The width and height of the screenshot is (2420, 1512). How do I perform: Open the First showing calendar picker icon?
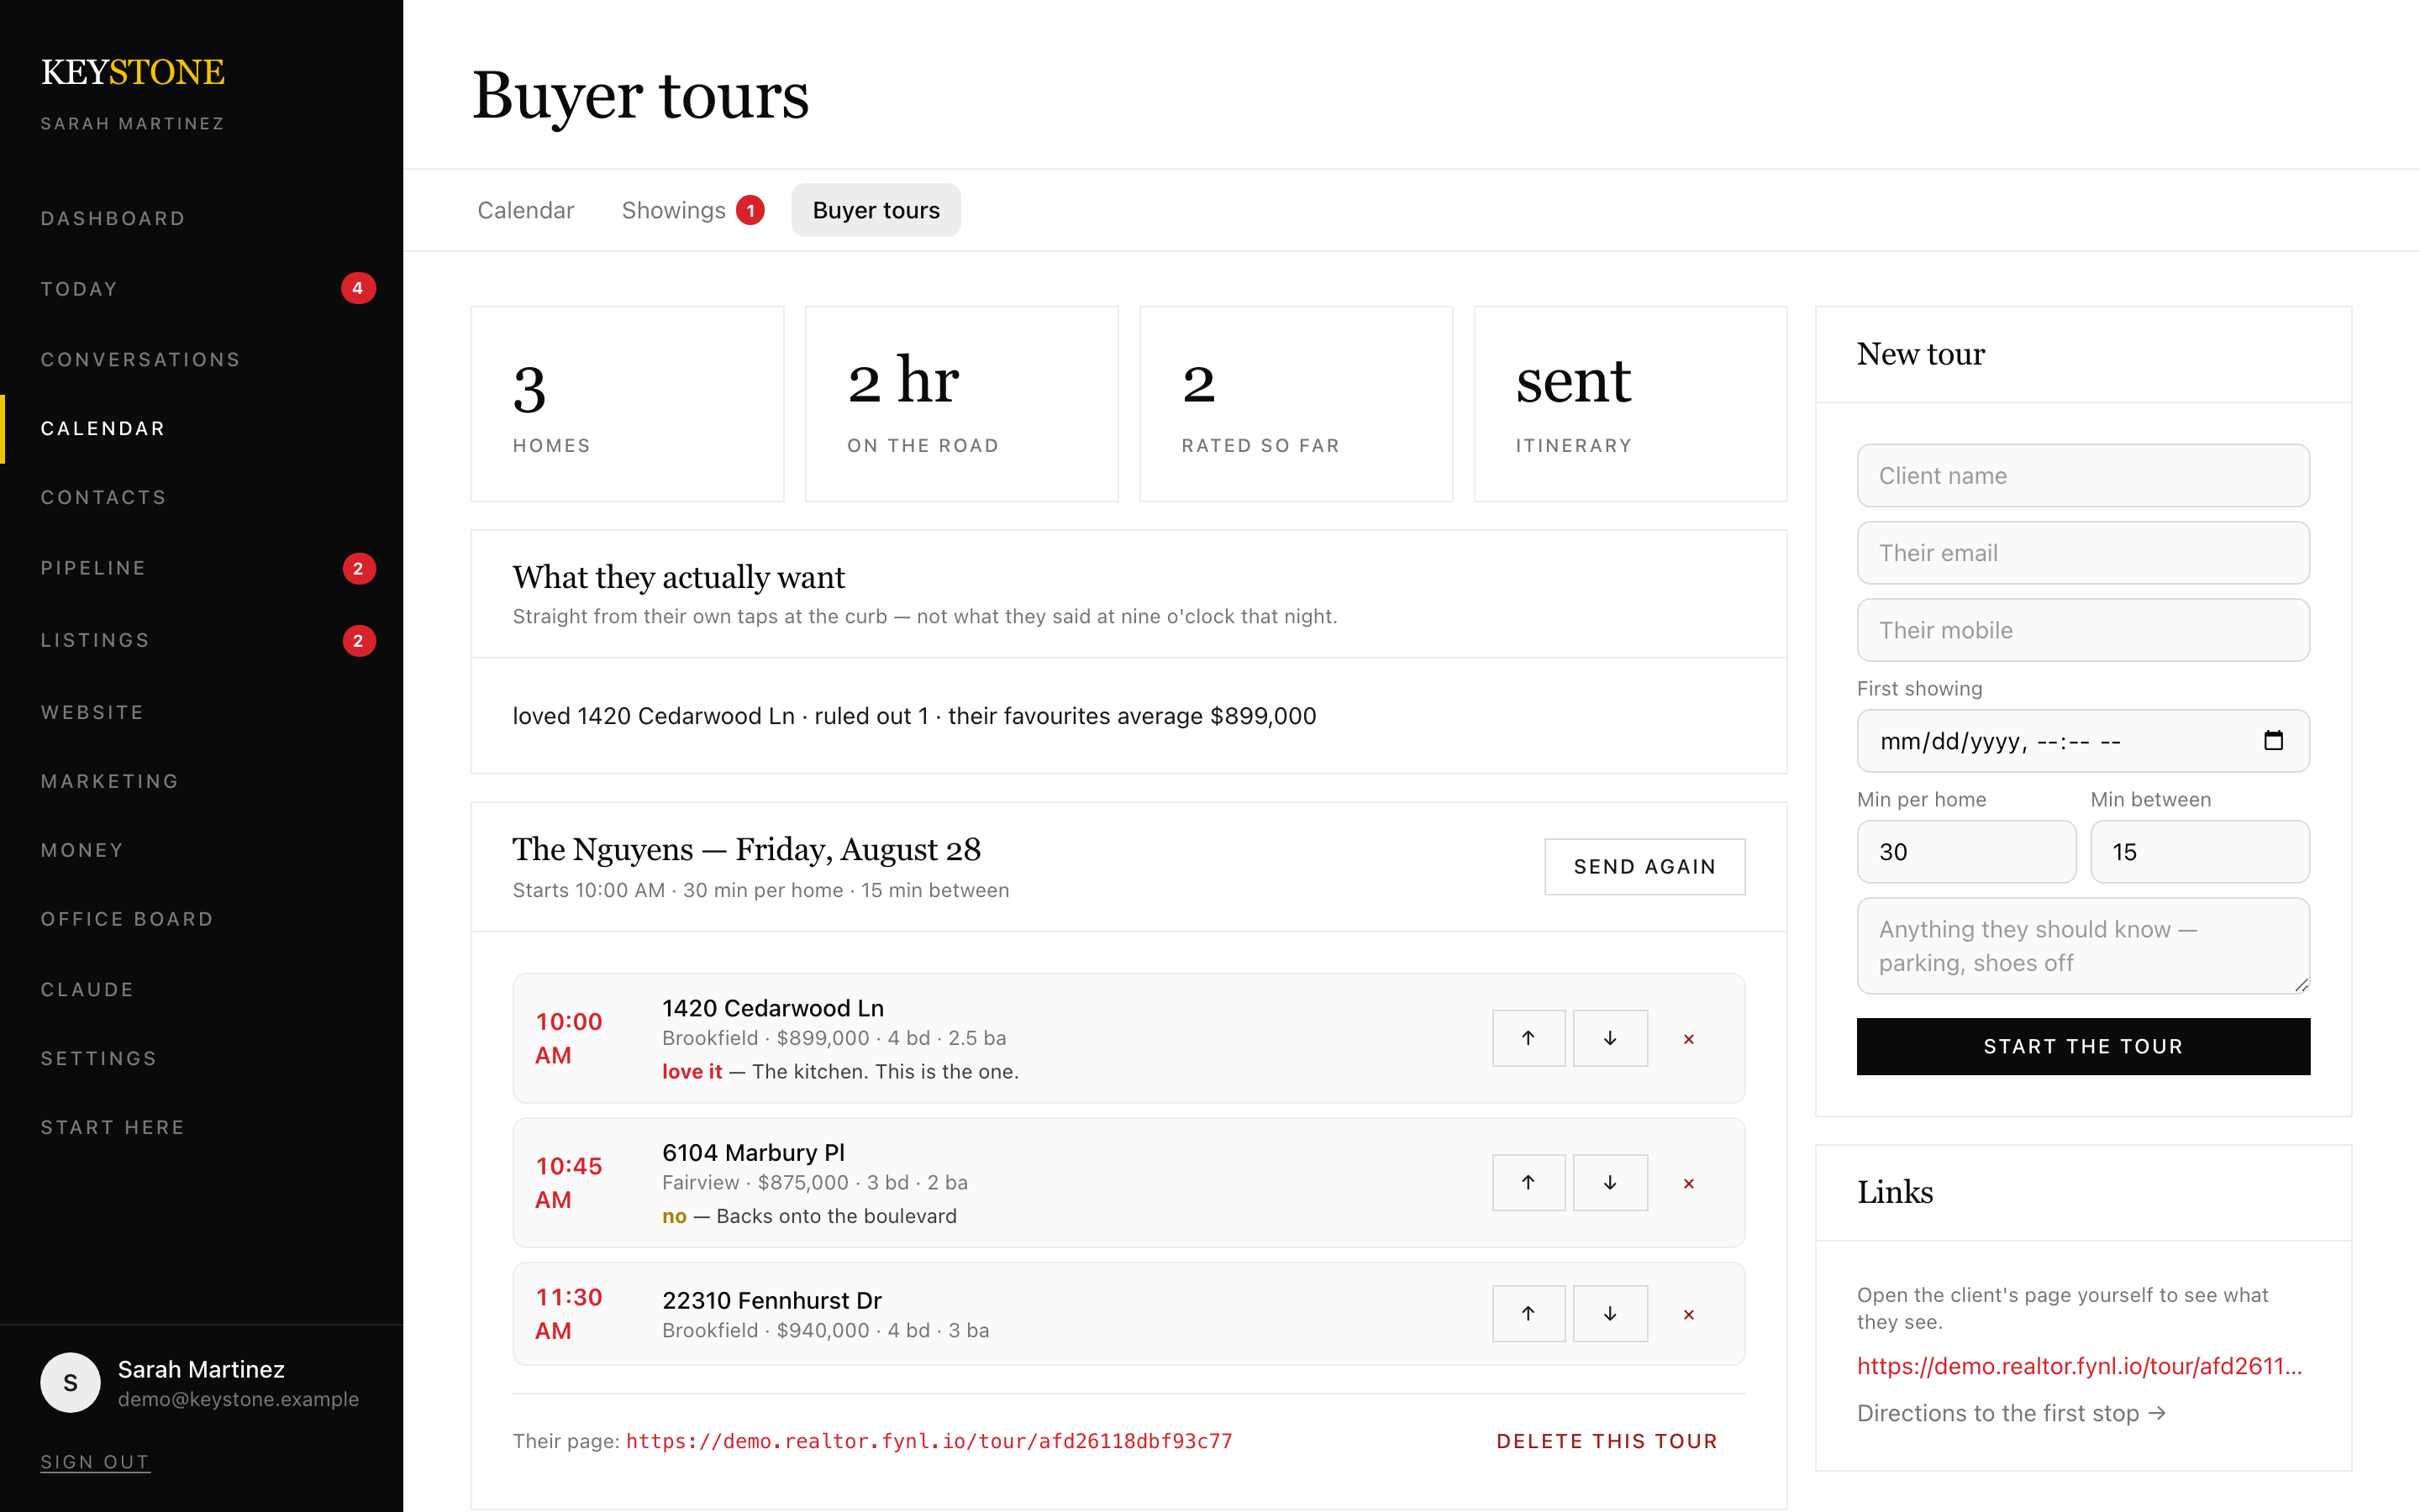[2273, 740]
